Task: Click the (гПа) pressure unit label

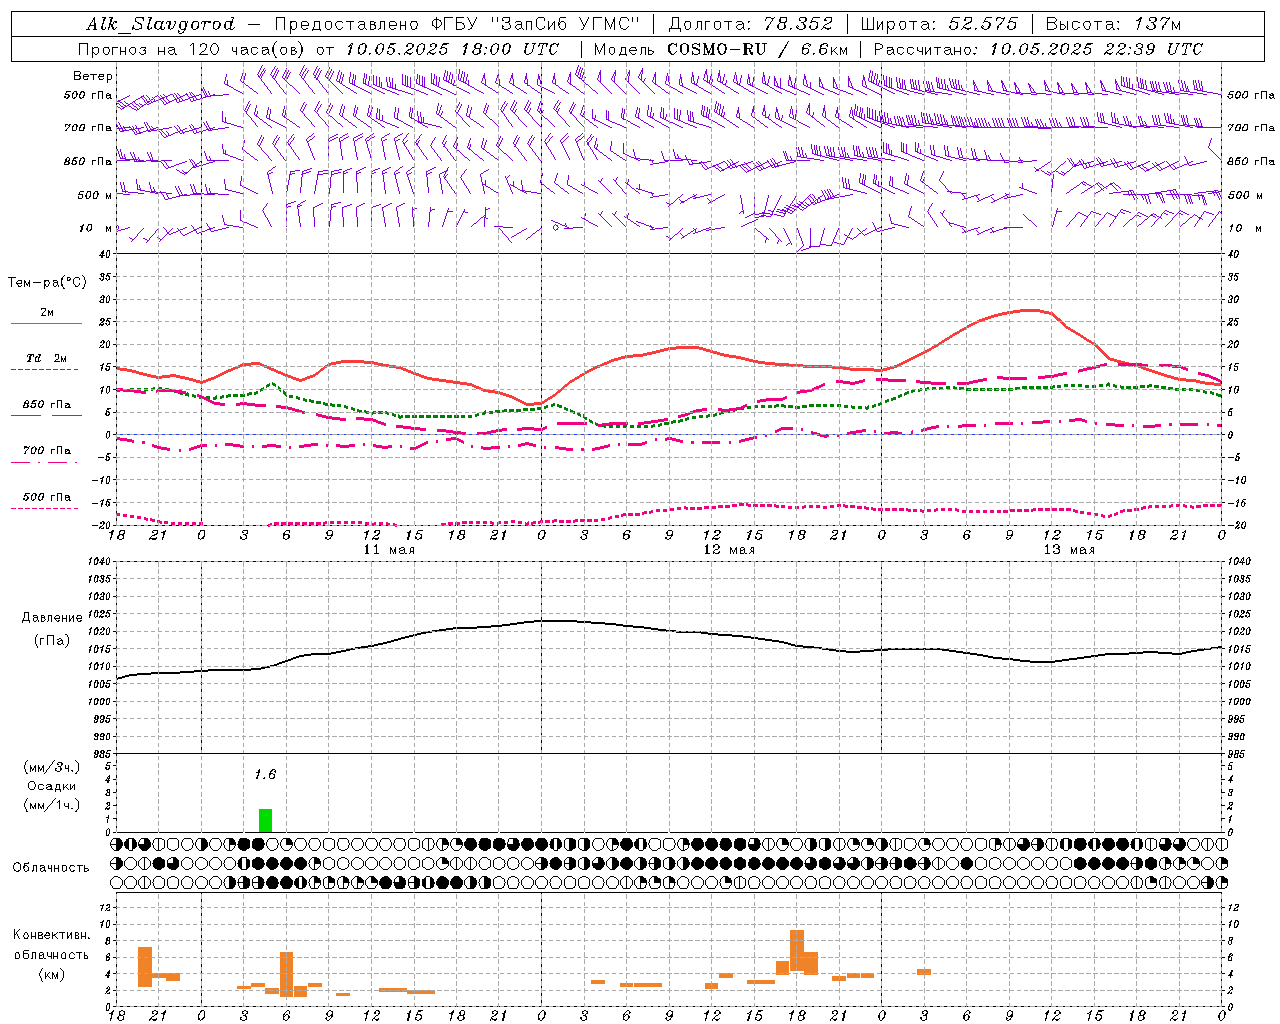Action: [51, 641]
